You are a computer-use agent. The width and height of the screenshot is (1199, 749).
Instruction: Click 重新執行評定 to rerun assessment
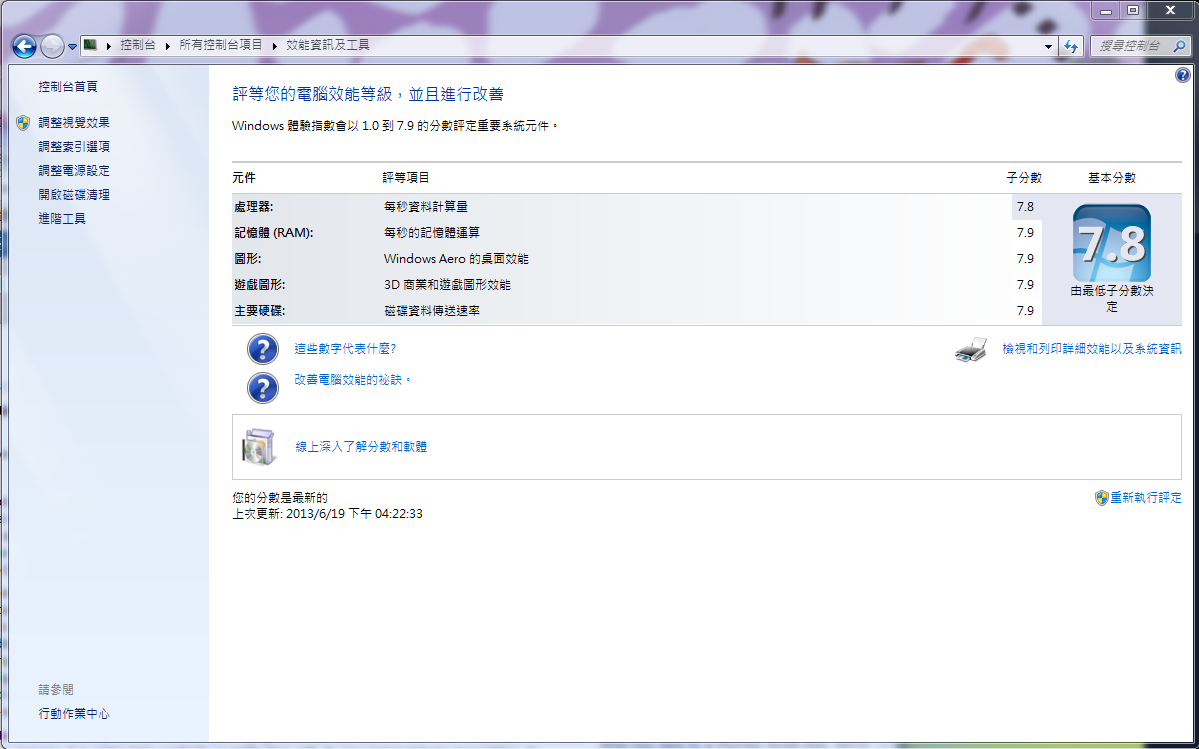[x=1145, y=498]
